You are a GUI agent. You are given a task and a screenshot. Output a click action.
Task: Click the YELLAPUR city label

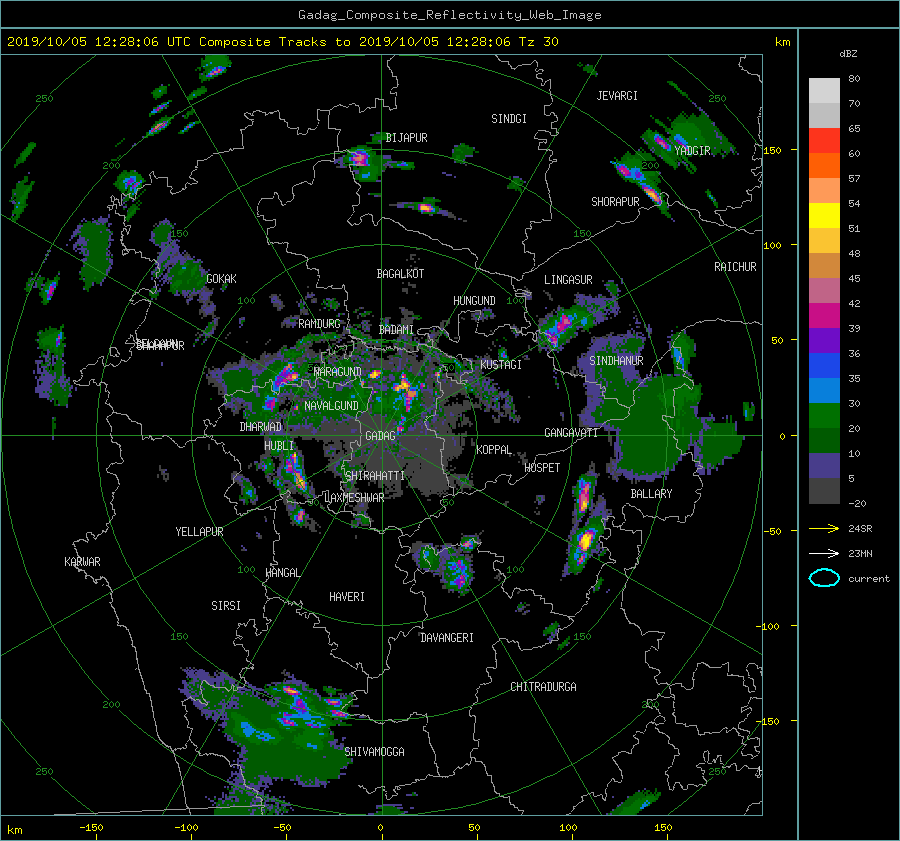(199, 532)
